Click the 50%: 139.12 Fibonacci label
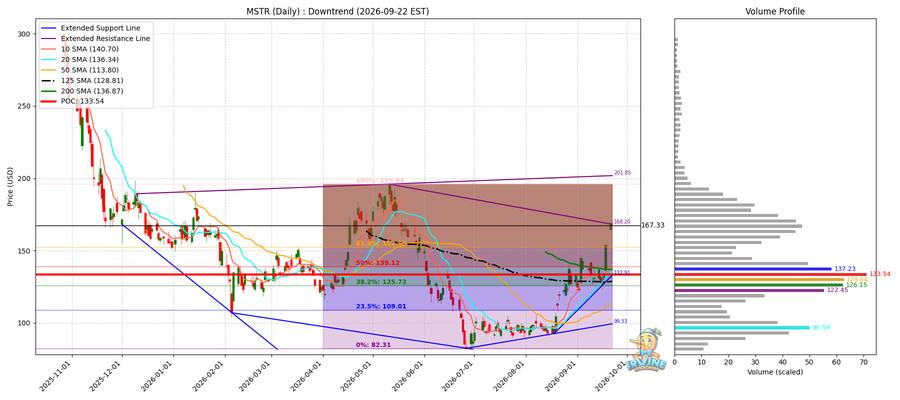 pyautogui.click(x=378, y=263)
